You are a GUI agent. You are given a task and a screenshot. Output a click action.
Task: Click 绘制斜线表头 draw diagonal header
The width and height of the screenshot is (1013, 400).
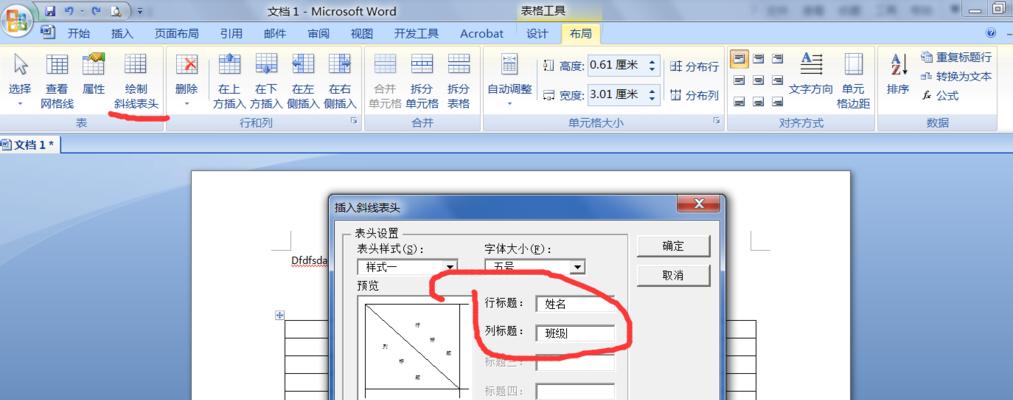click(x=136, y=80)
